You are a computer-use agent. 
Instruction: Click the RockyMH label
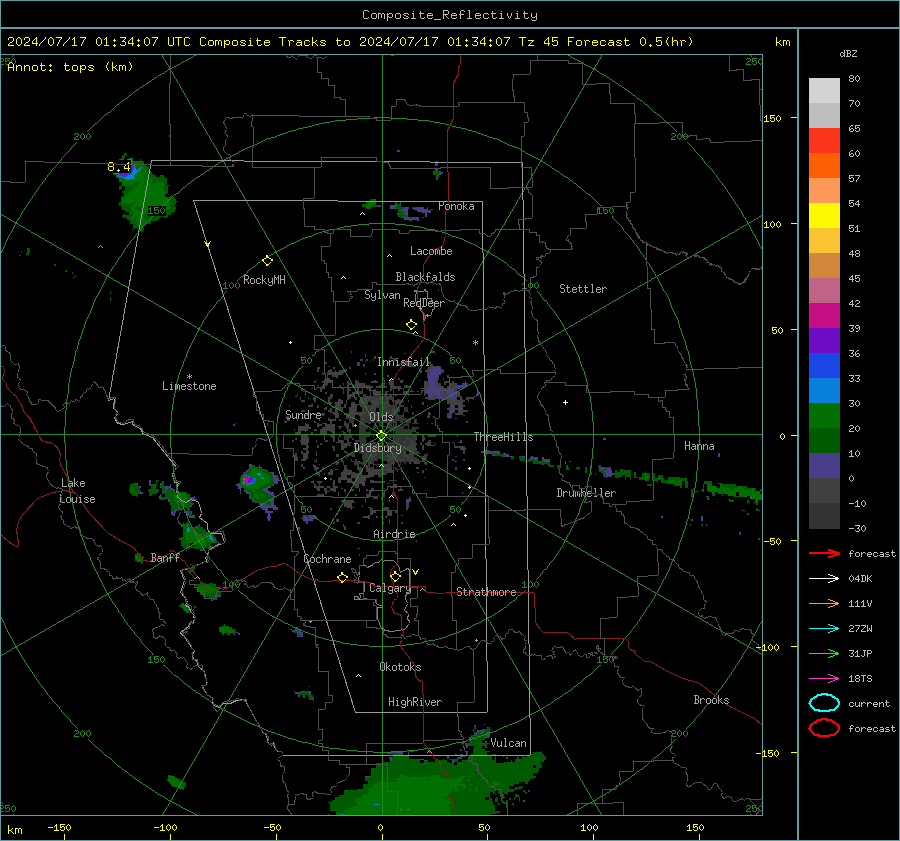click(x=264, y=280)
